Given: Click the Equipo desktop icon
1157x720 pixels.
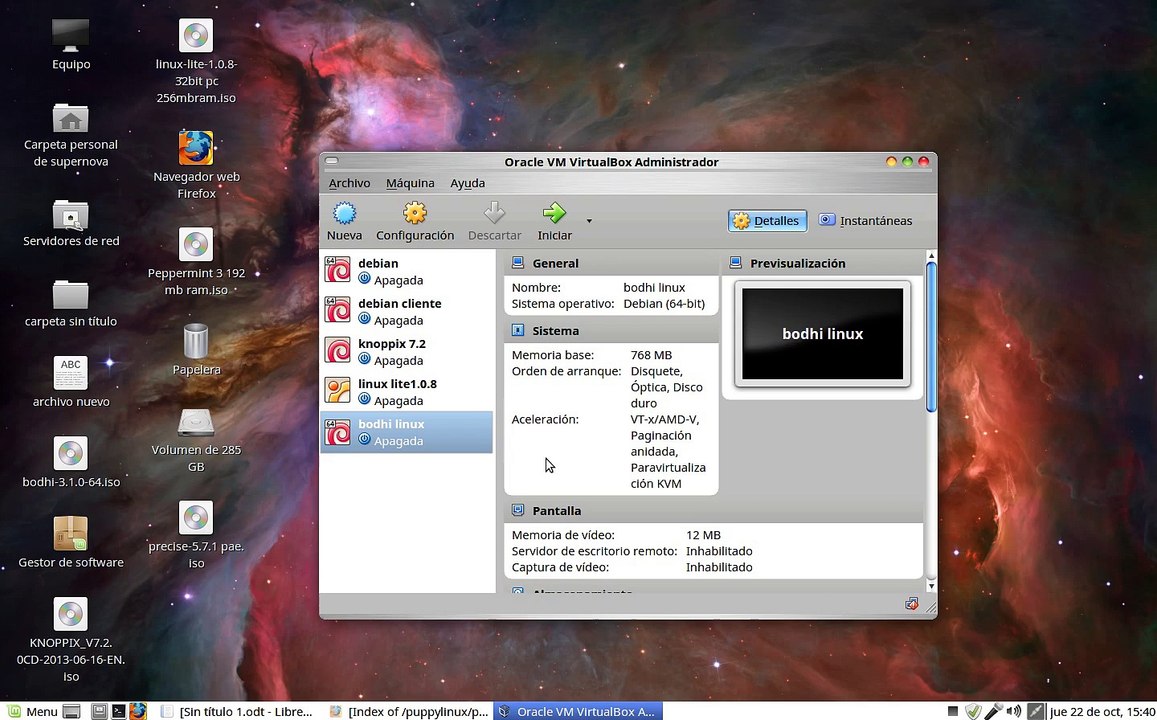Looking at the screenshot, I should click(71, 35).
